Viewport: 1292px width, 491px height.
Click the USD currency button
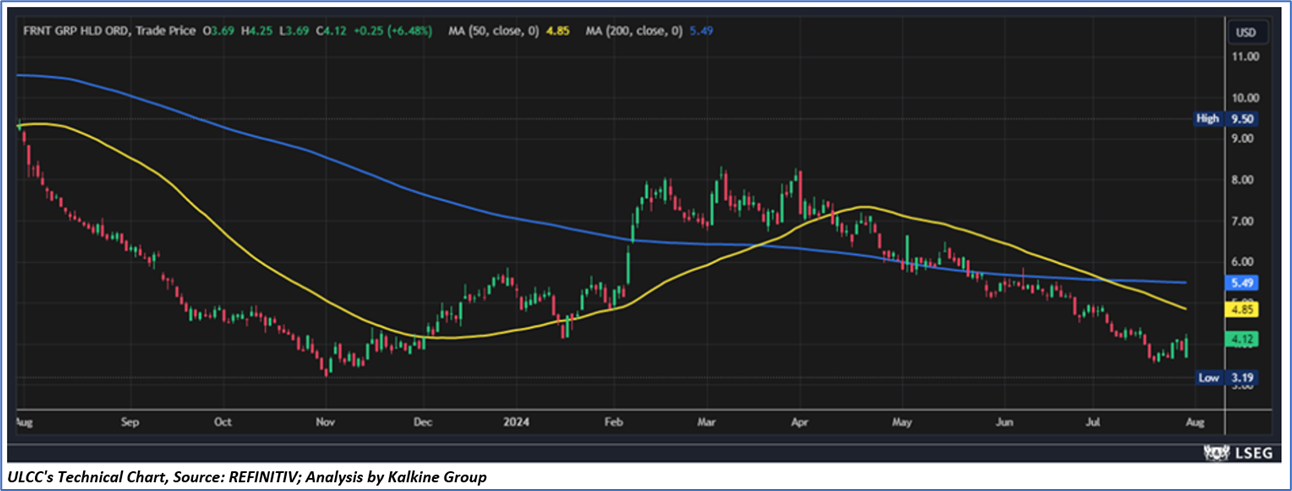[x=1245, y=32]
